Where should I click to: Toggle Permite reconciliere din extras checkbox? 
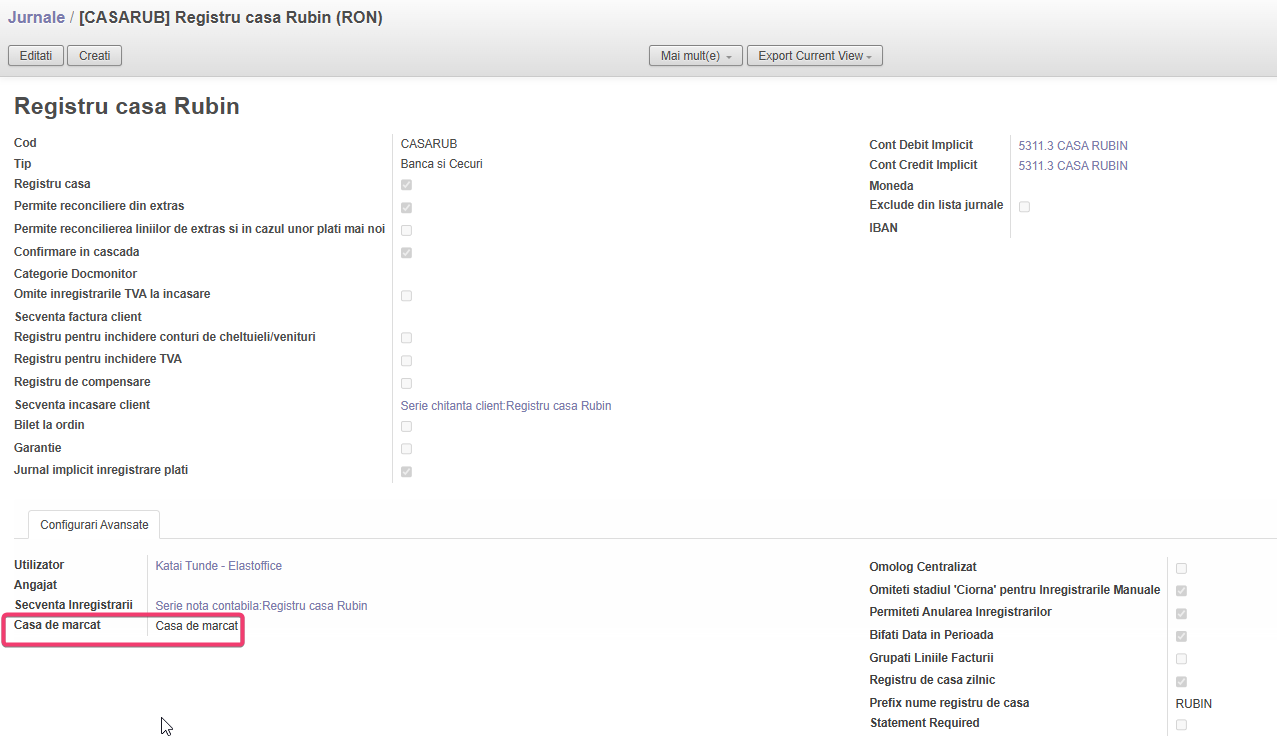406,208
